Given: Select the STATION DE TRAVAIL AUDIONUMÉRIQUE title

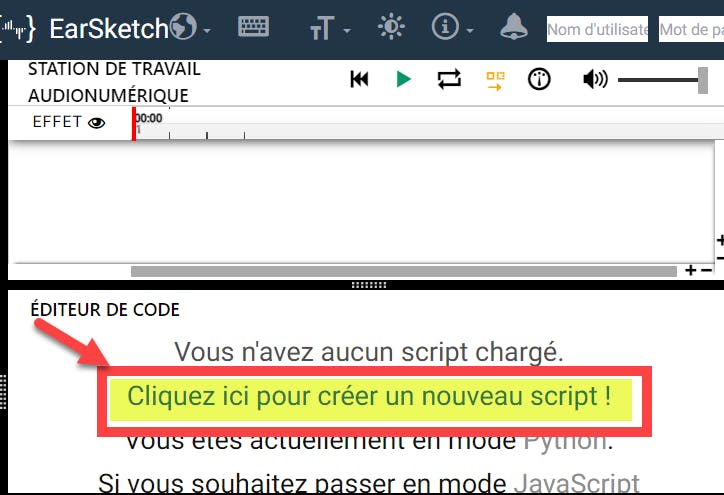Looking at the screenshot, I should pyautogui.click(x=114, y=82).
